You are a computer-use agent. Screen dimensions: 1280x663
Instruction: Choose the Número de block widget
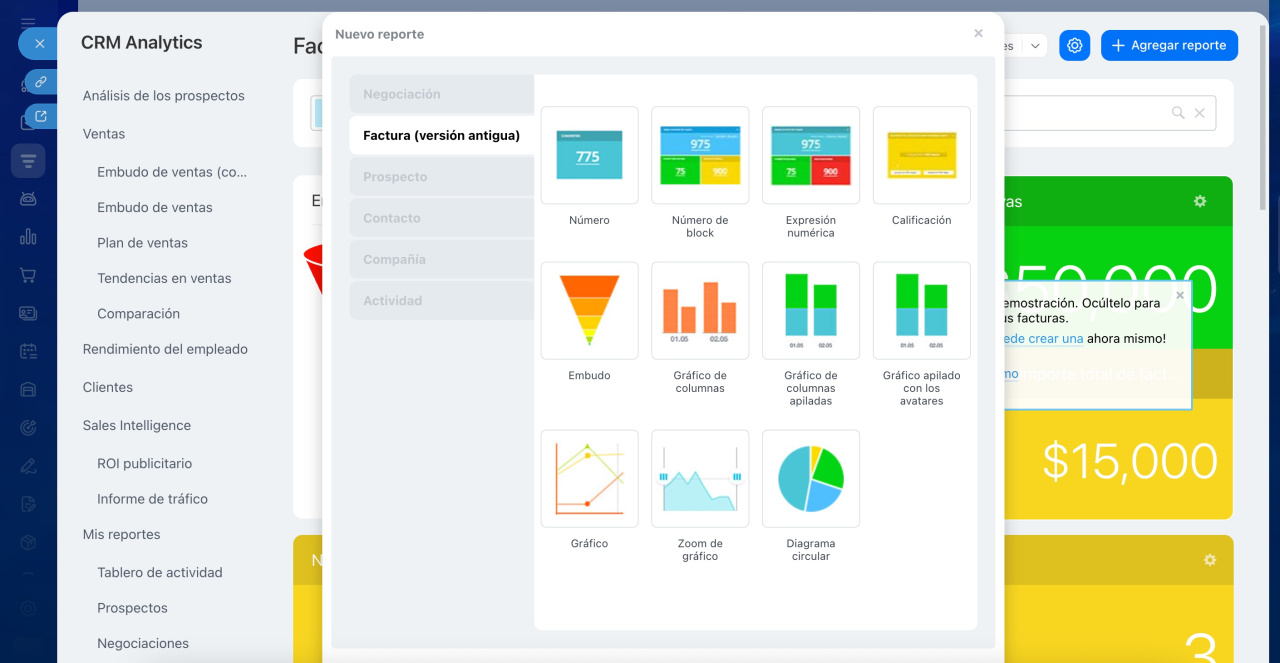(x=700, y=155)
